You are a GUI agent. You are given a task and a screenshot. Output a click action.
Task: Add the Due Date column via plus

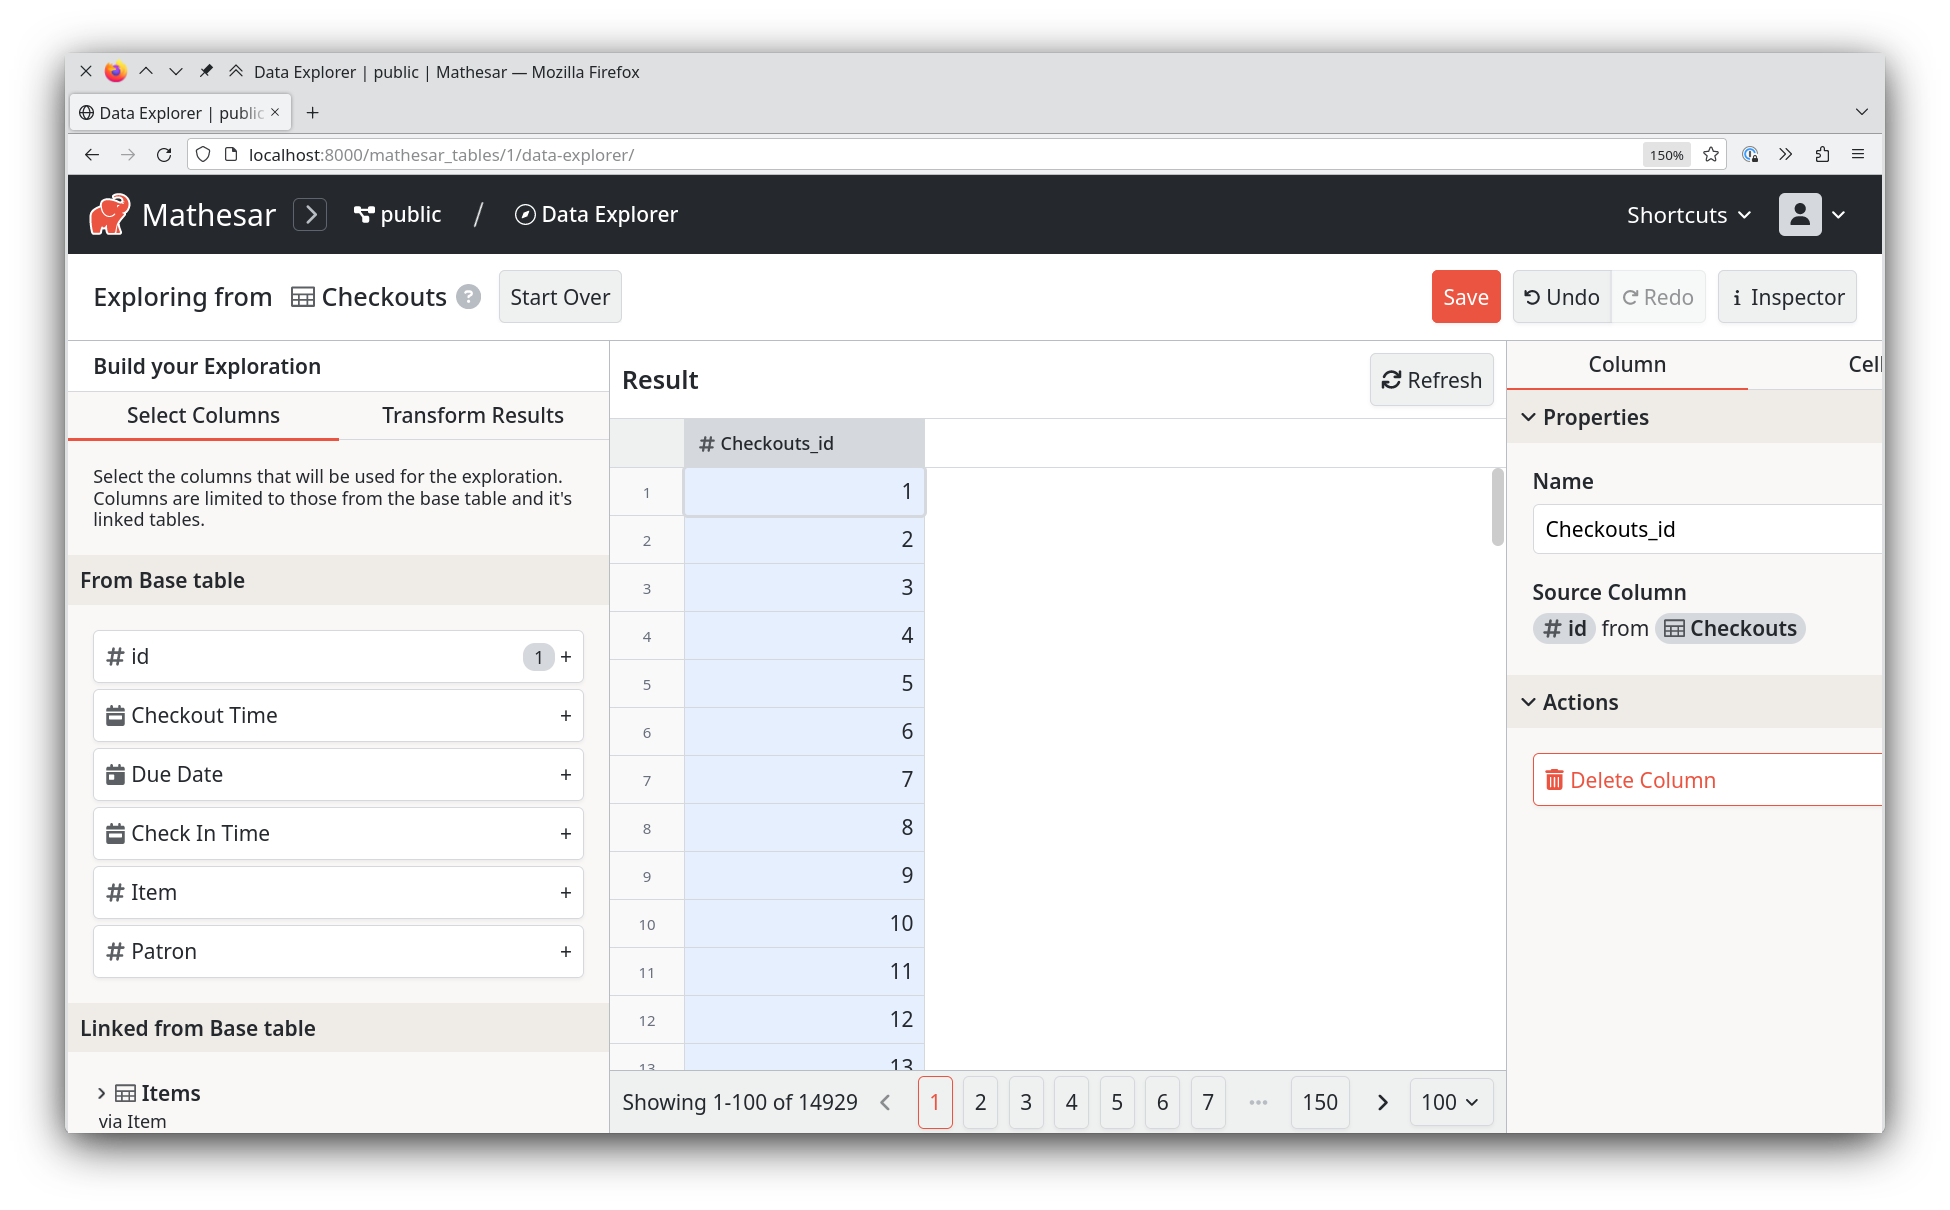tap(566, 774)
